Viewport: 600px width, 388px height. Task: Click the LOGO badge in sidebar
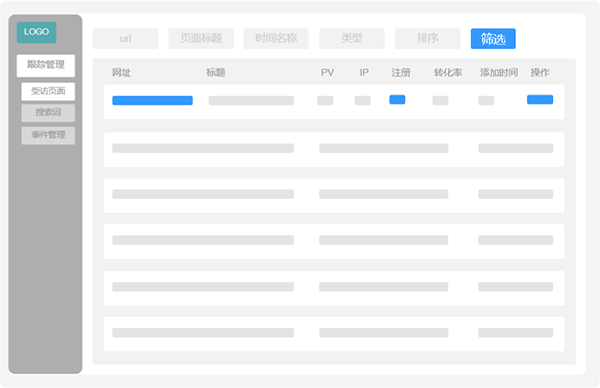[x=36, y=33]
